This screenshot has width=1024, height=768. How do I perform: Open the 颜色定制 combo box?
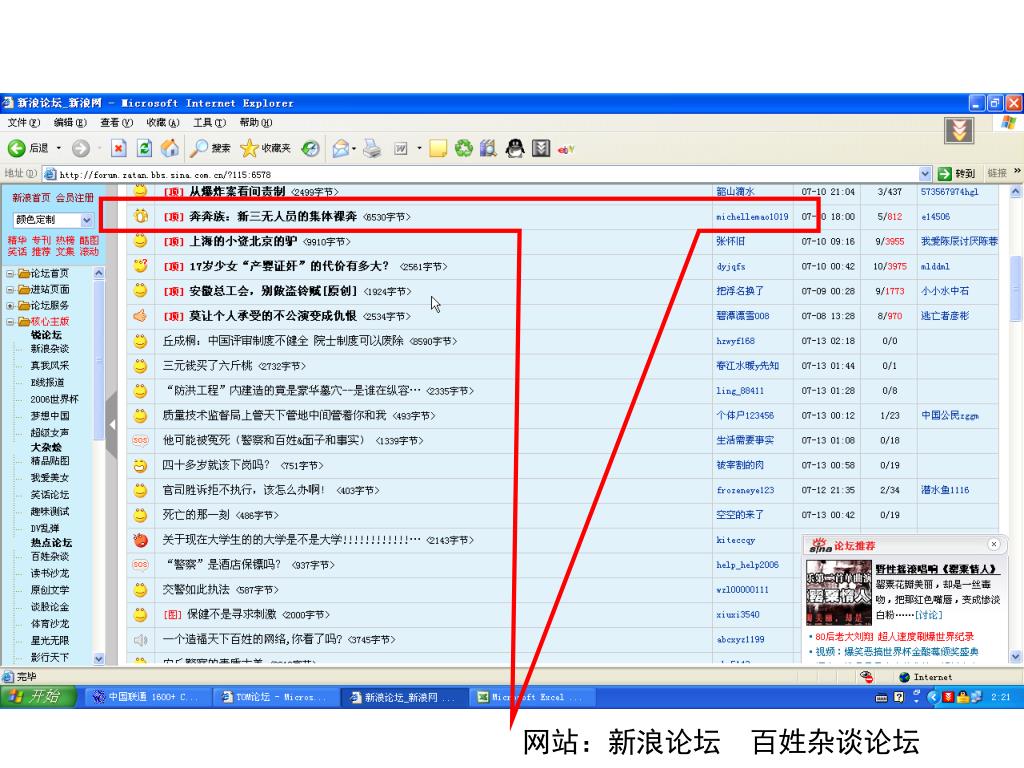click(x=52, y=220)
